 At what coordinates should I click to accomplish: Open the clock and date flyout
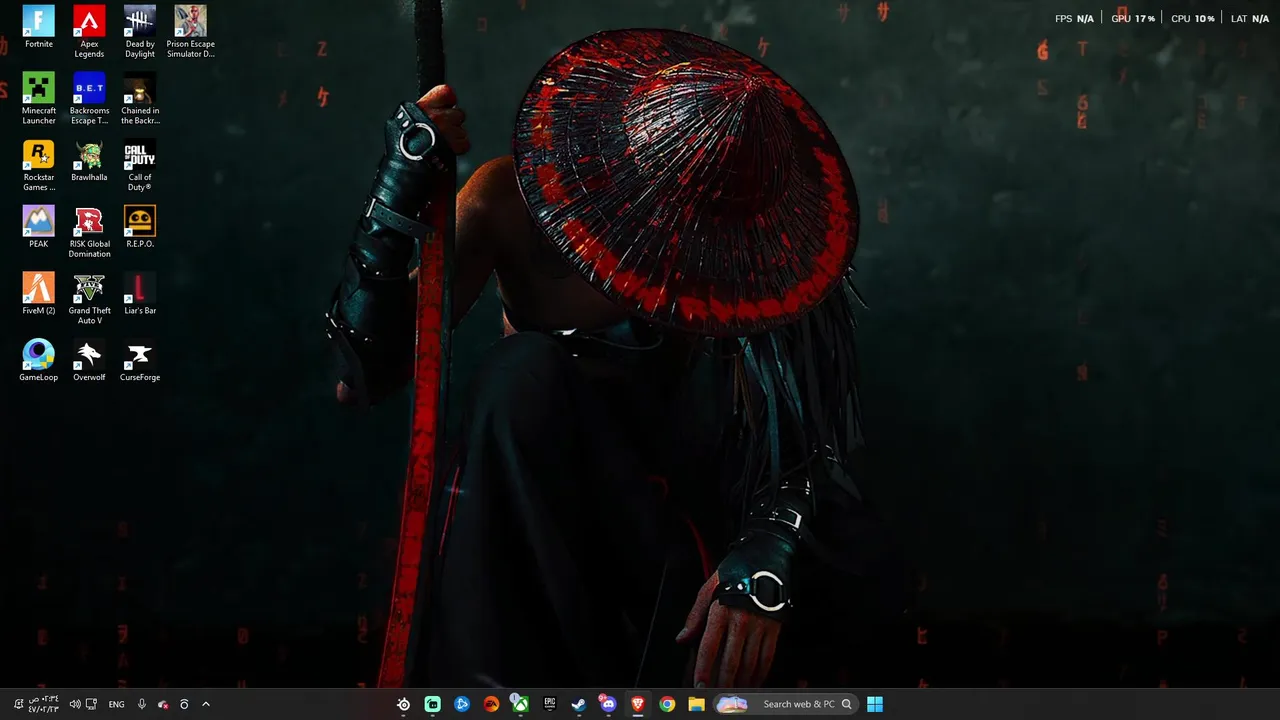tap(43, 704)
